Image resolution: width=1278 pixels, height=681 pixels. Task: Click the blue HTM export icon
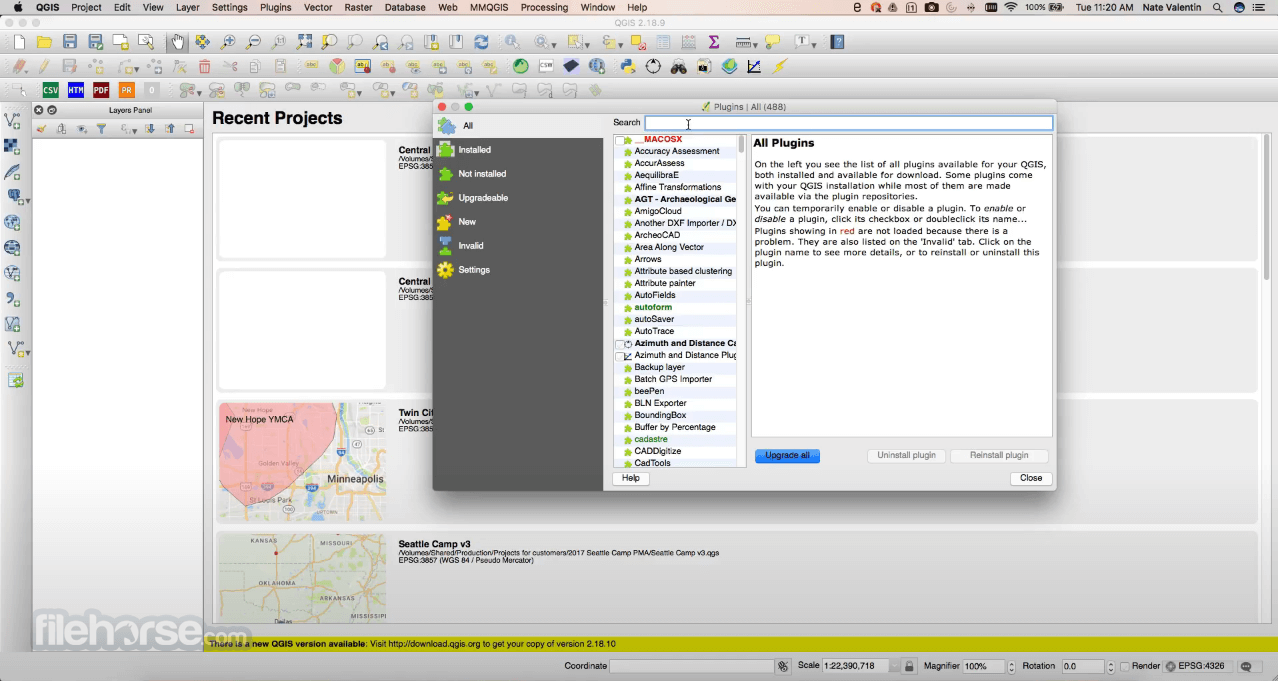[76, 90]
